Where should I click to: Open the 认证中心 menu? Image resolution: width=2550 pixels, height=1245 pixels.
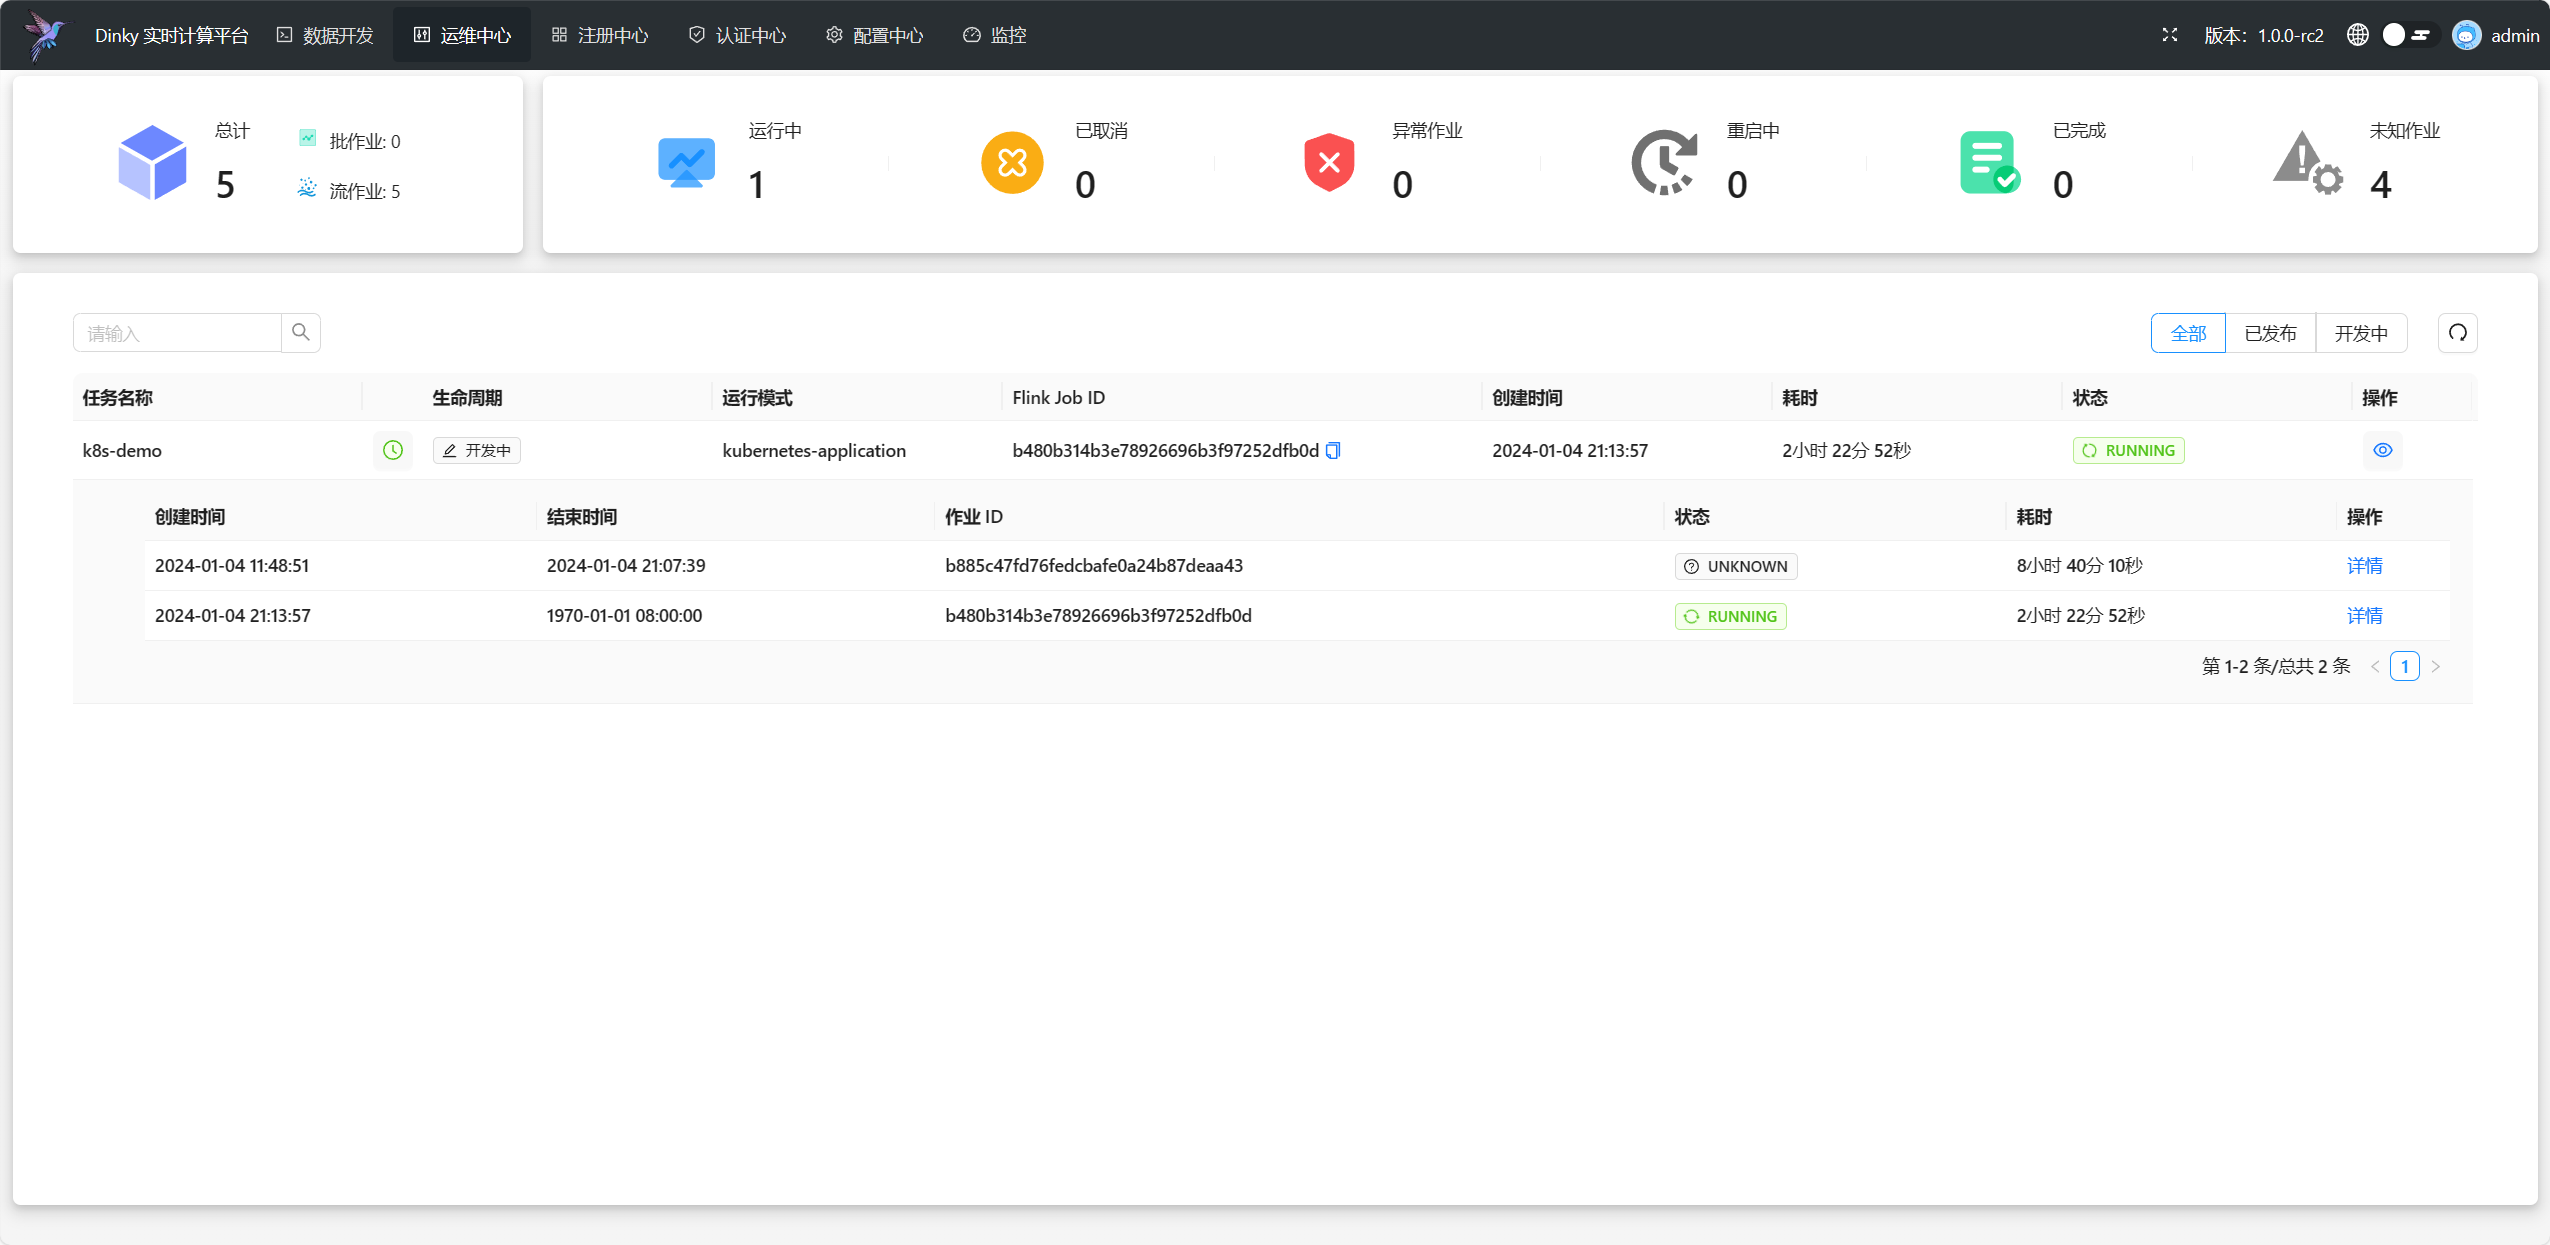(737, 35)
